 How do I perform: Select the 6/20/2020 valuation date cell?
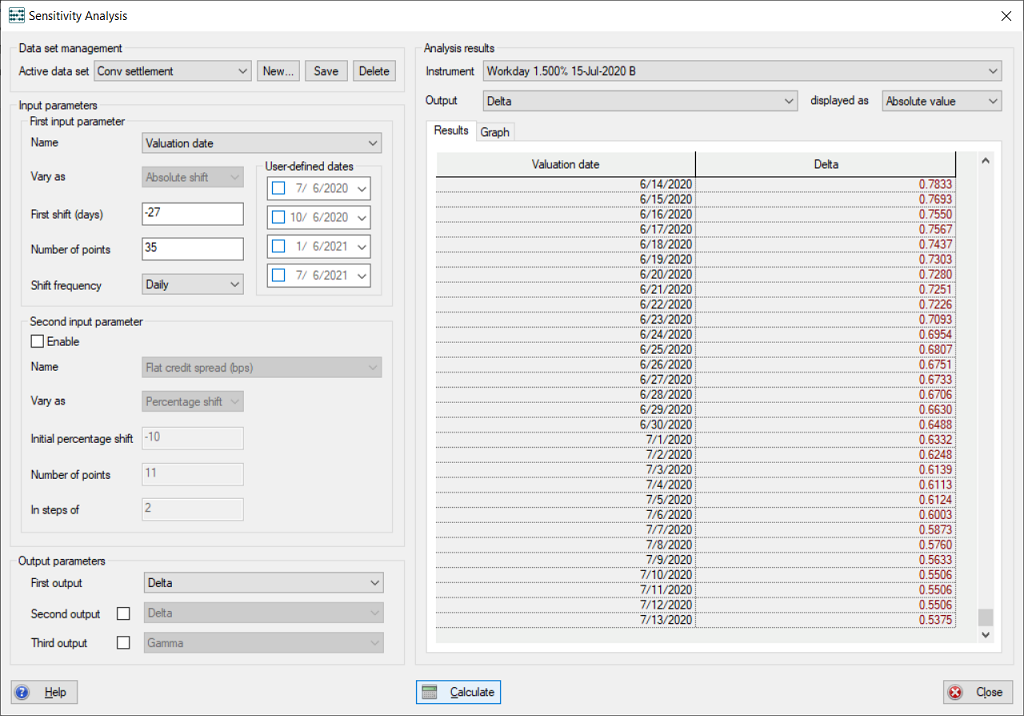coord(566,275)
